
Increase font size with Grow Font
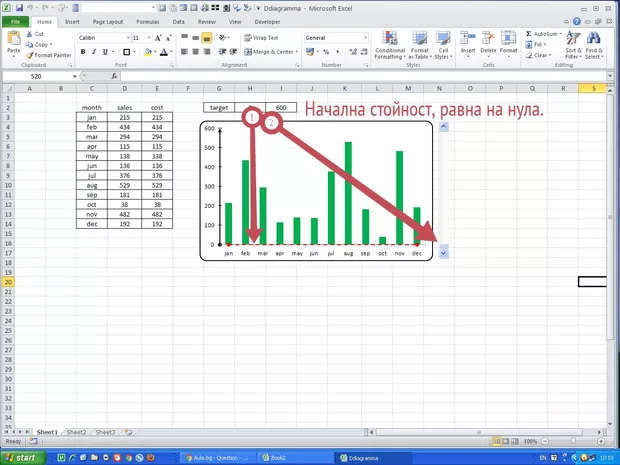[x=158, y=38]
